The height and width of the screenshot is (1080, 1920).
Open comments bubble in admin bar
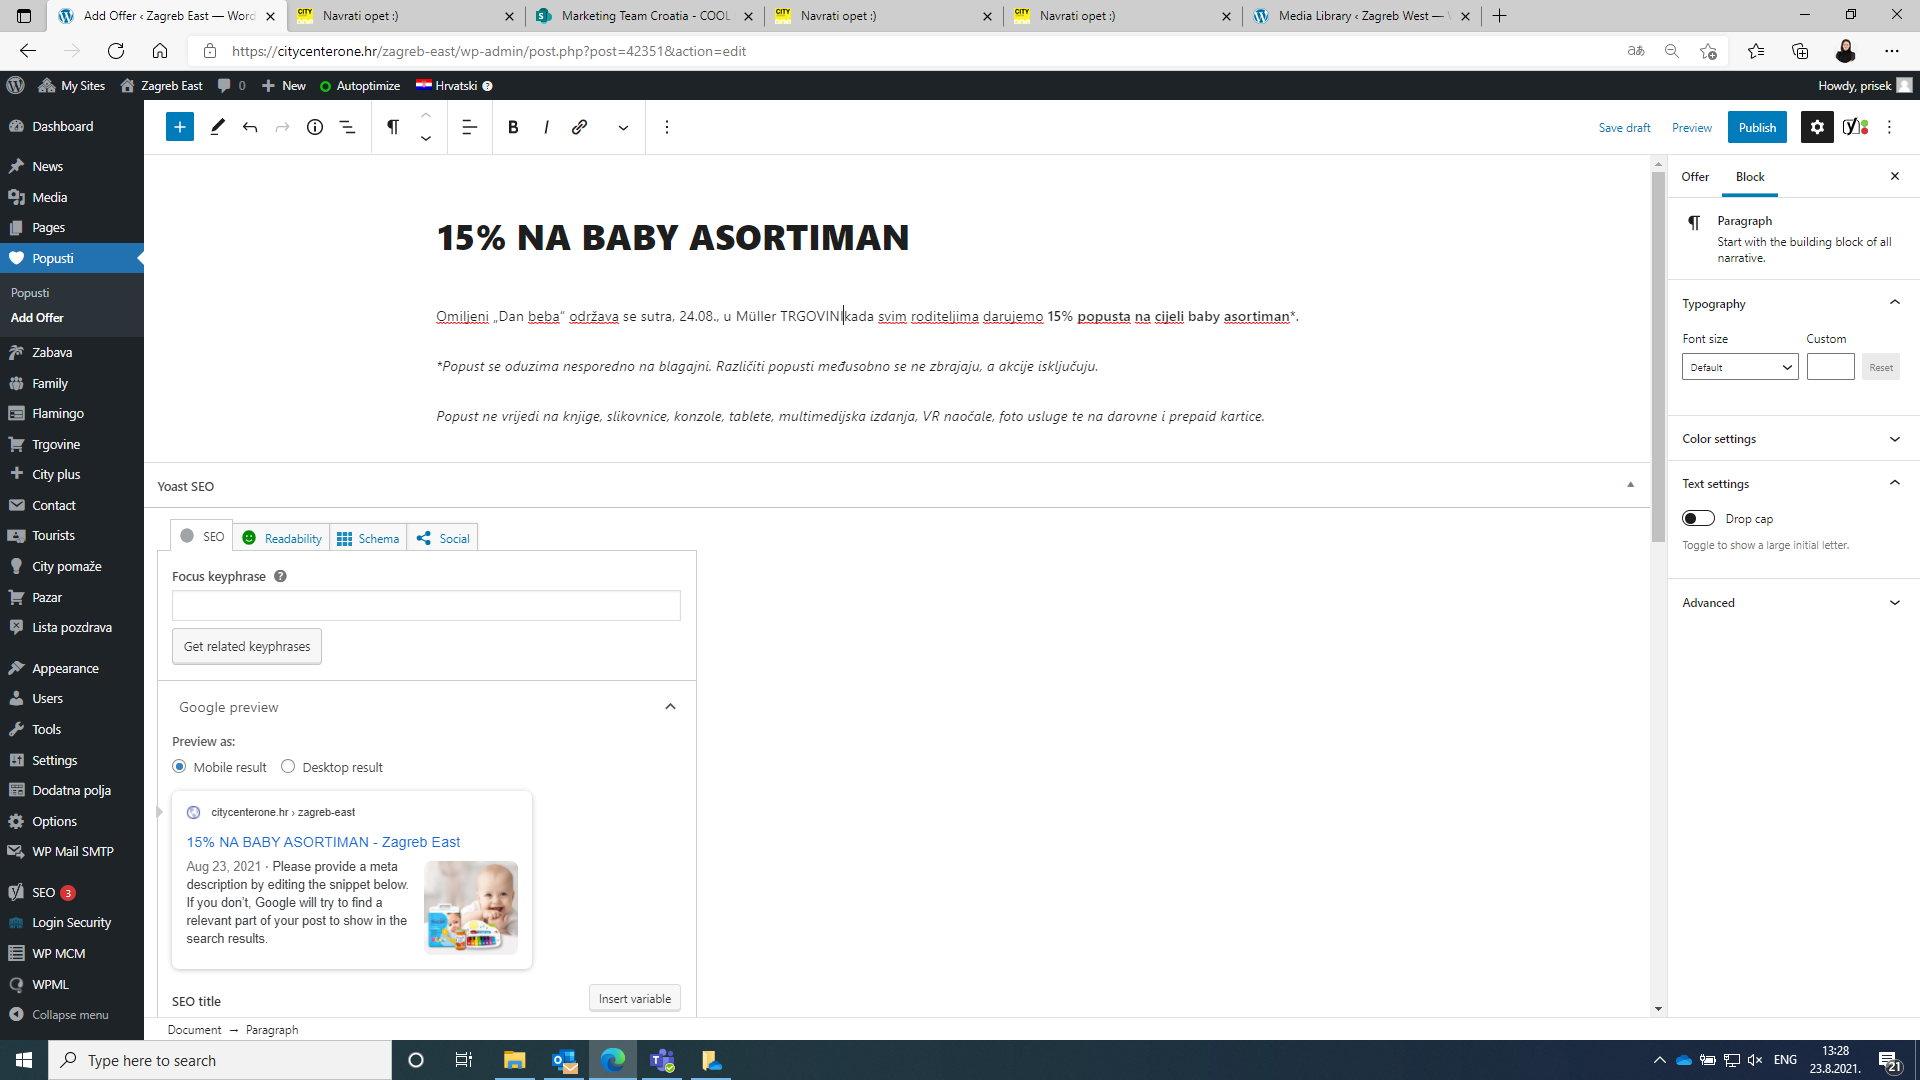coord(231,85)
